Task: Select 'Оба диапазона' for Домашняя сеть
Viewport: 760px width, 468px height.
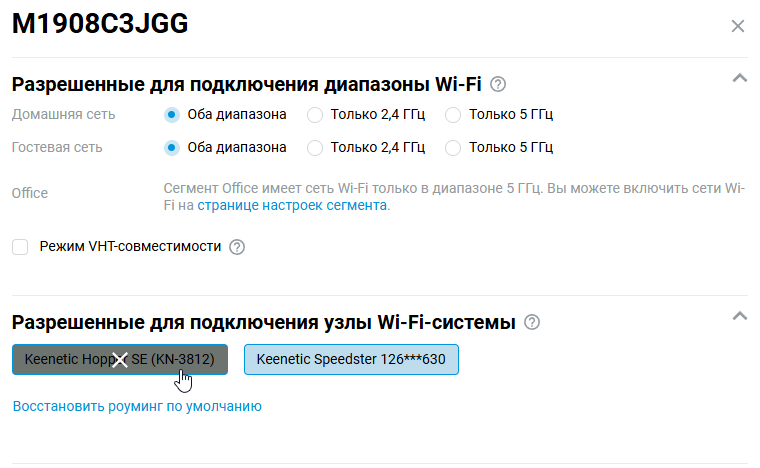Action: click(172, 114)
